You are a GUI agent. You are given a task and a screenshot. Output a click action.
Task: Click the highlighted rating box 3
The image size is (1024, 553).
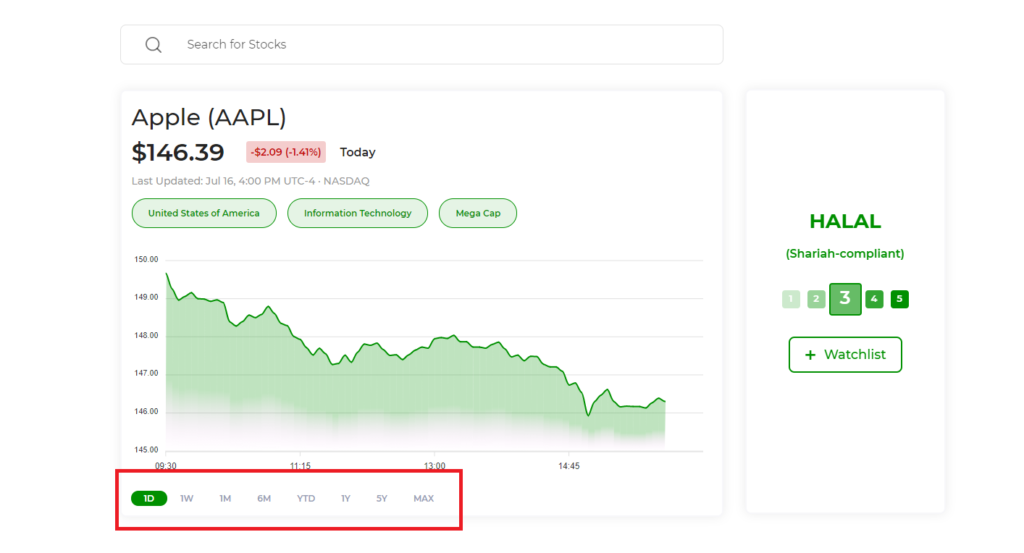click(845, 299)
